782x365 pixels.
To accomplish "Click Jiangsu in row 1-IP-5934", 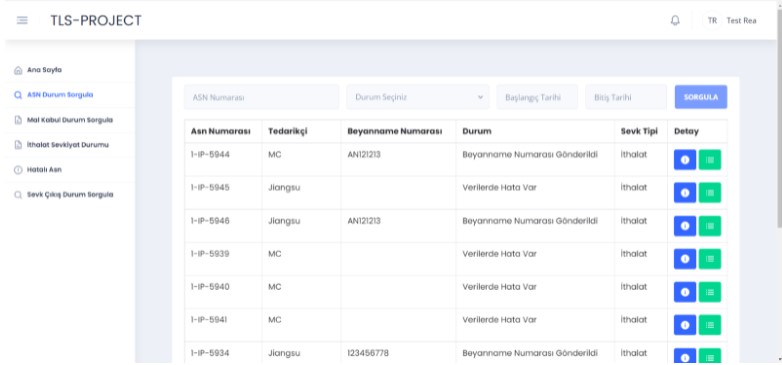I will [x=284, y=354].
